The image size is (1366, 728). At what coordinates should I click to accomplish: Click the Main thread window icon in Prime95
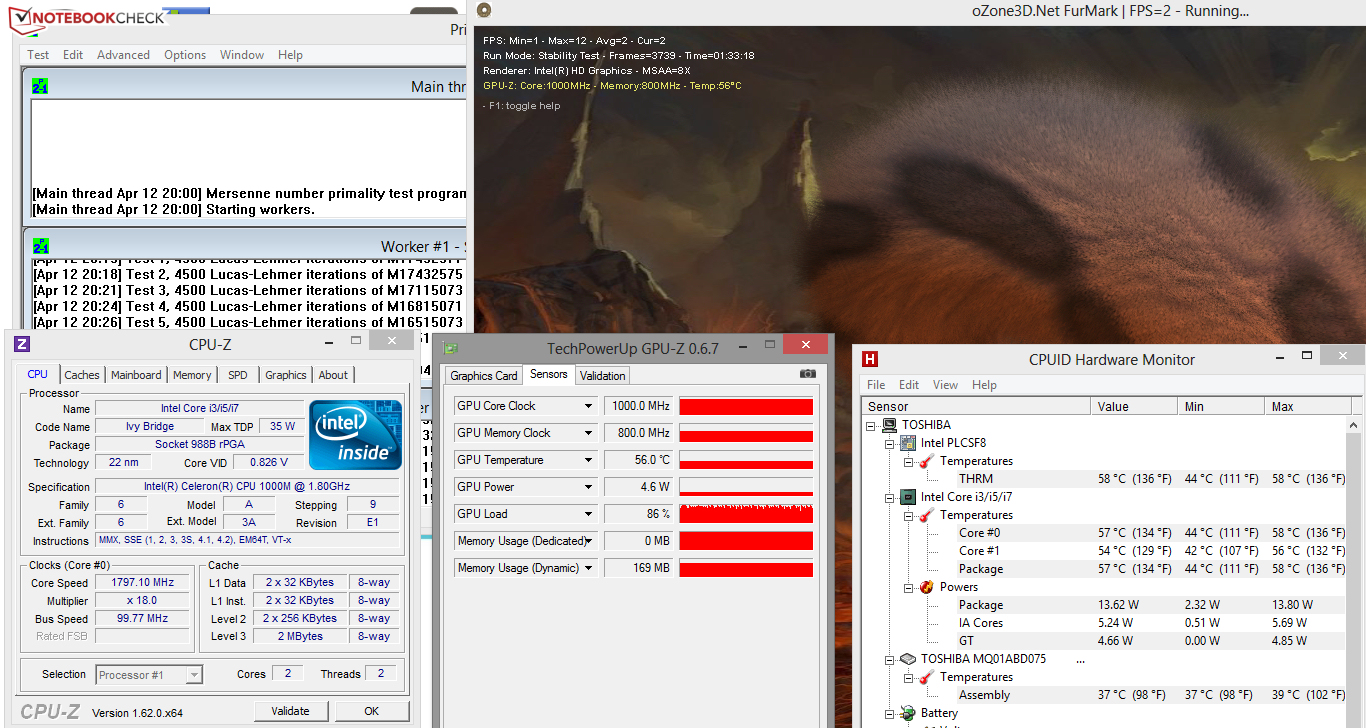[40, 87]
